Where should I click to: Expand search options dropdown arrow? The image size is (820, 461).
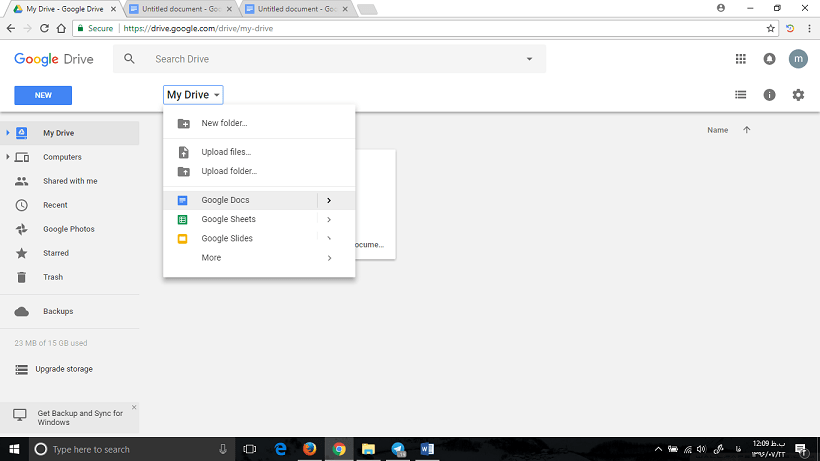pyautogui.click(x=529, y=59)
